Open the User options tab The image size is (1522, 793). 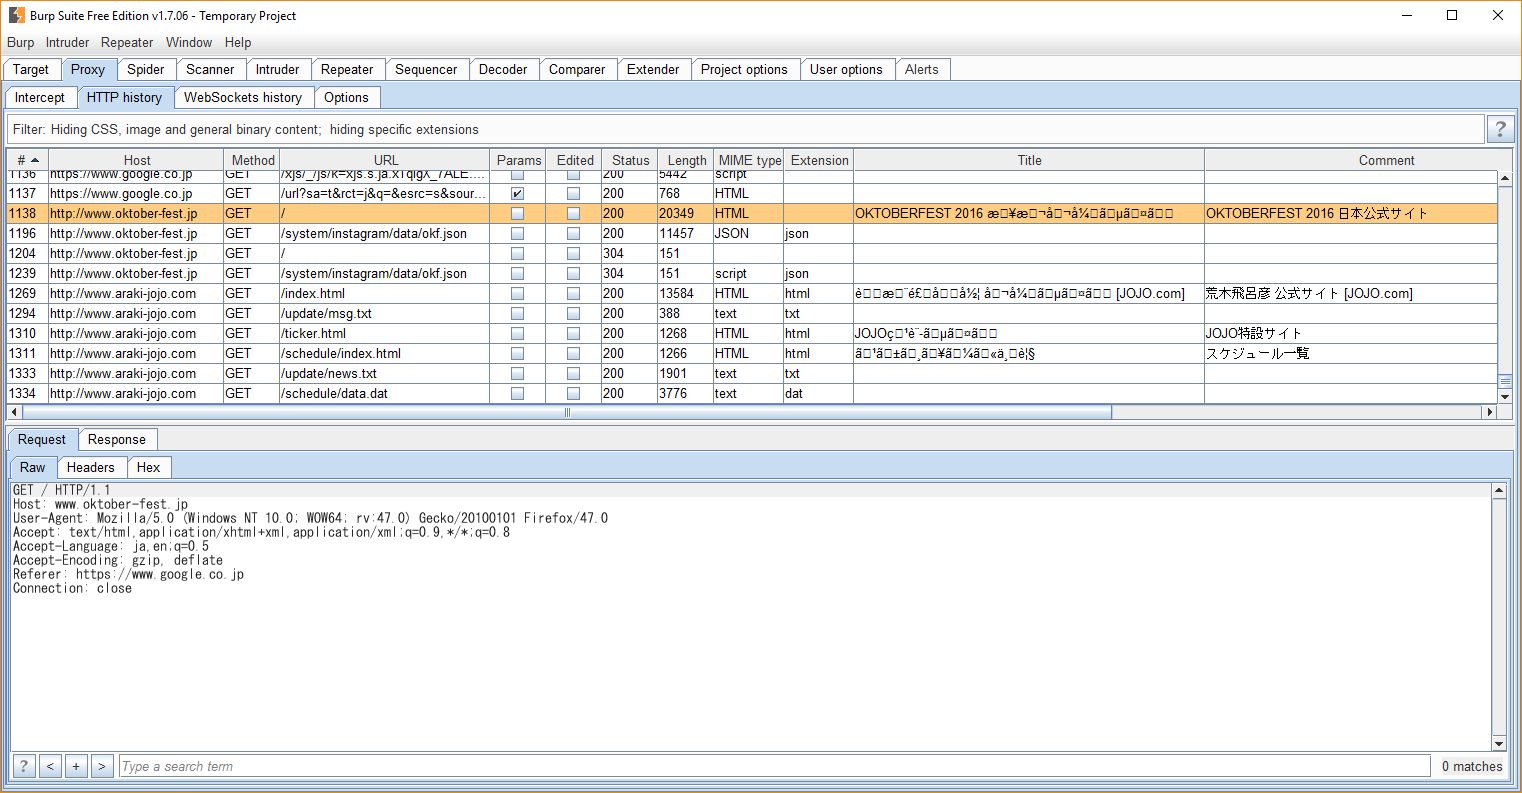coord(846,69)
